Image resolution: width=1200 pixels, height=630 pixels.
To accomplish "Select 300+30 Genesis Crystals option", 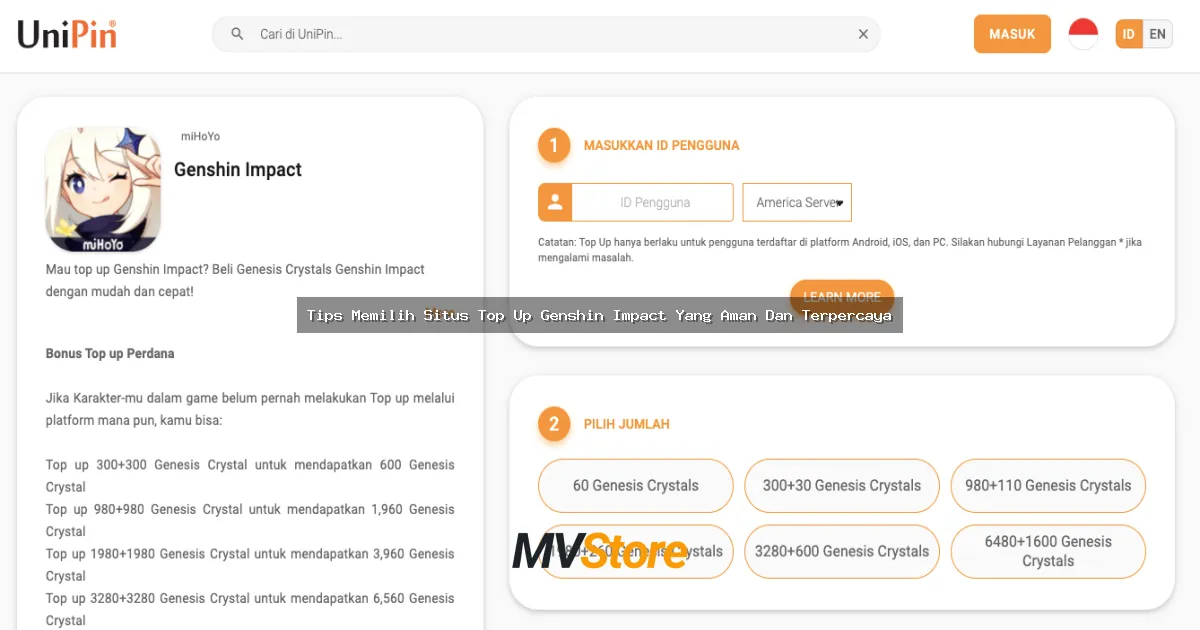I will click(842, 486).
